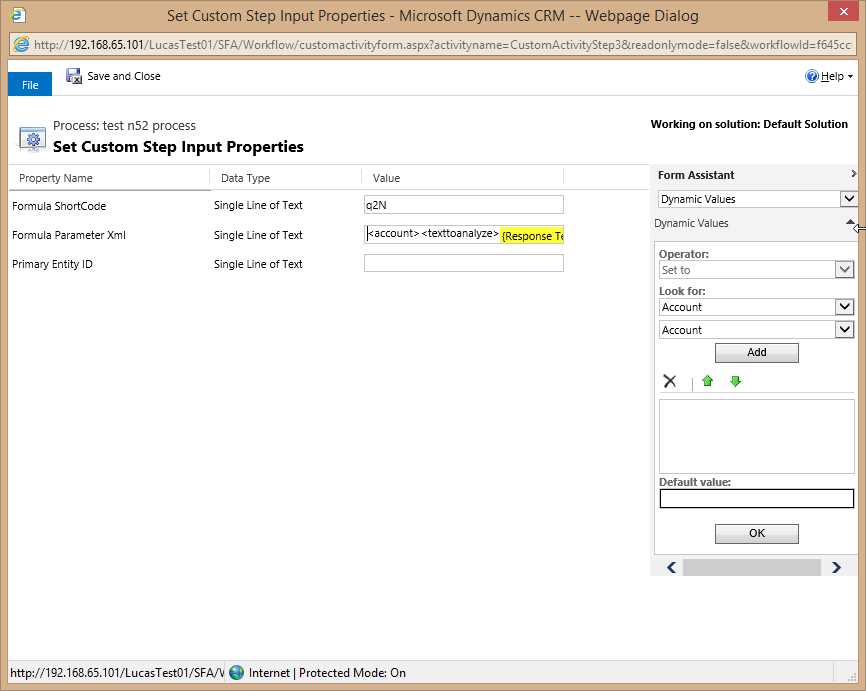The image size is (866, 691).
Task: Click the delete X icon in Form Assistant
Action: coord(669,381)
